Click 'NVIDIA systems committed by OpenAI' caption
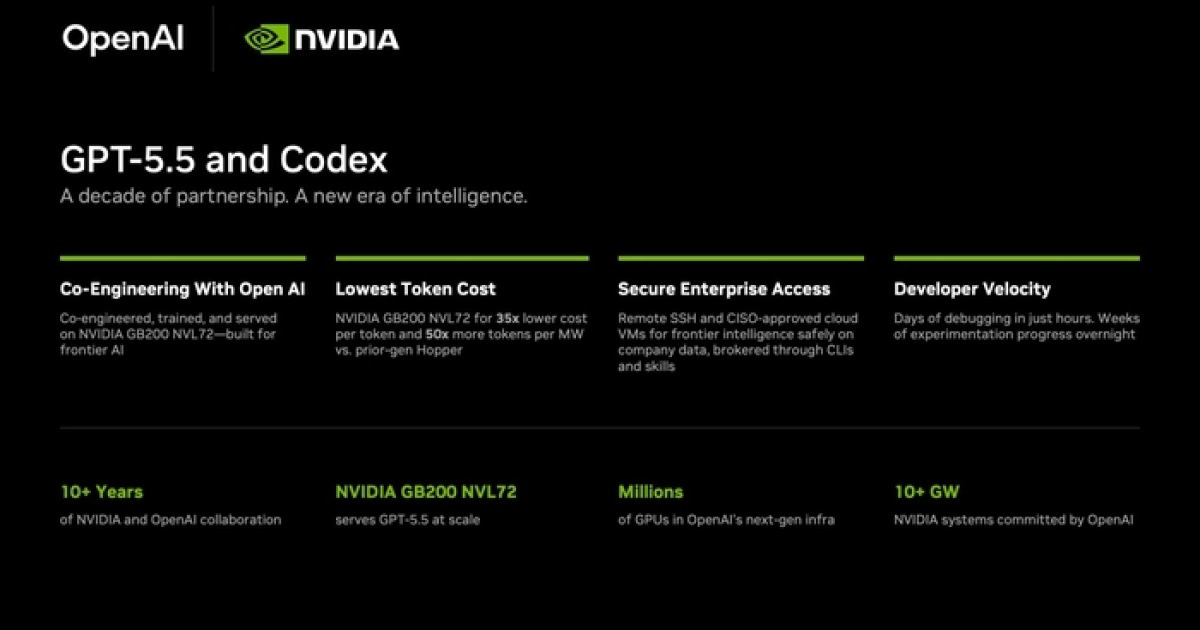Image resolution: width=1200 pixels, height=630 pixels. tap(1013, 520)
